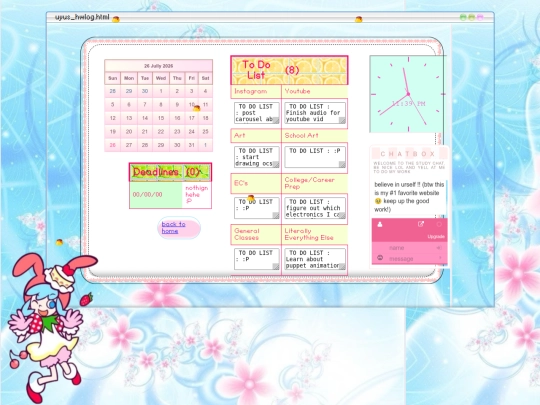Viewport: 540px width, 405px height.
Task: Click into Literally Everything Else text box
Action: 315,259
